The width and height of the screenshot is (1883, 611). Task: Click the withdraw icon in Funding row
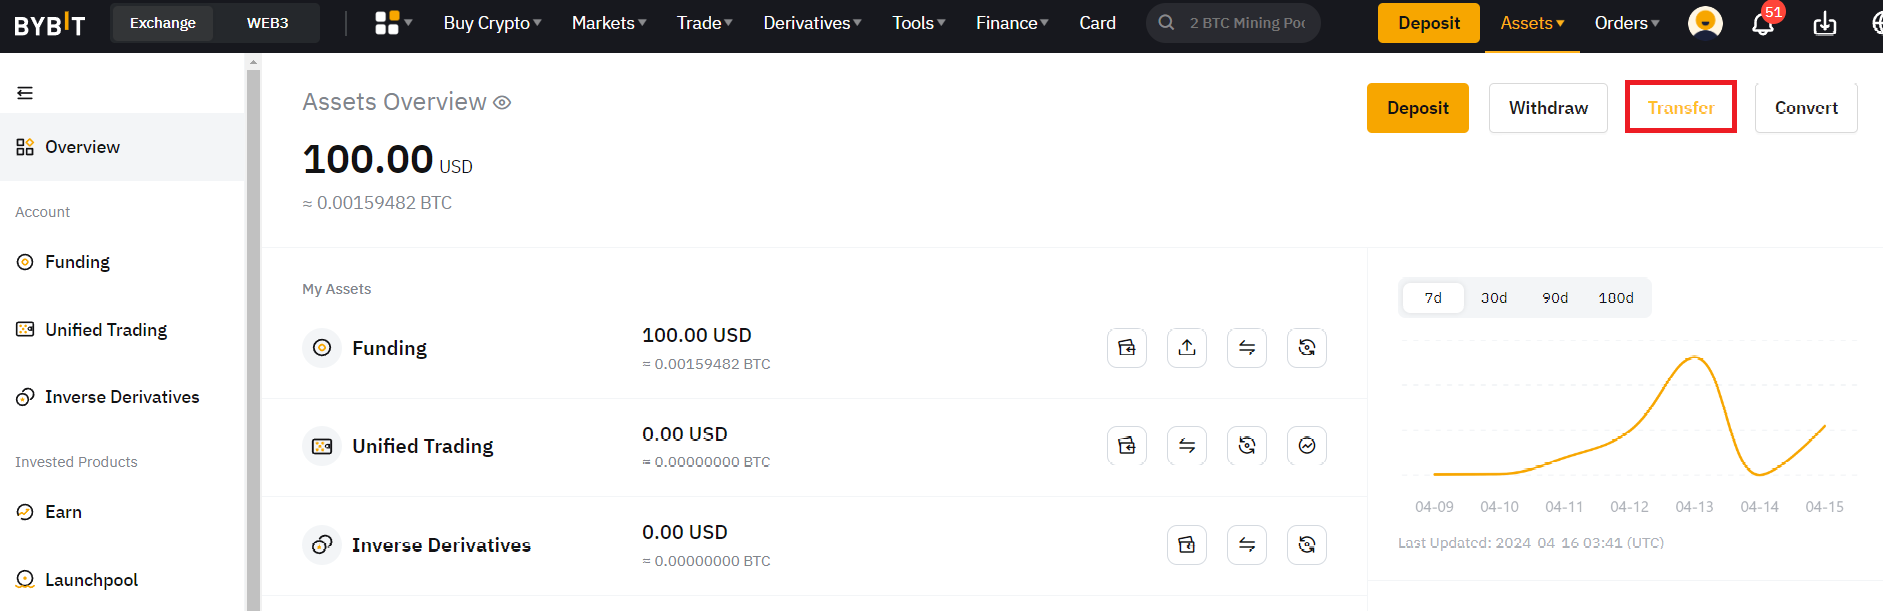[1187, 348]
